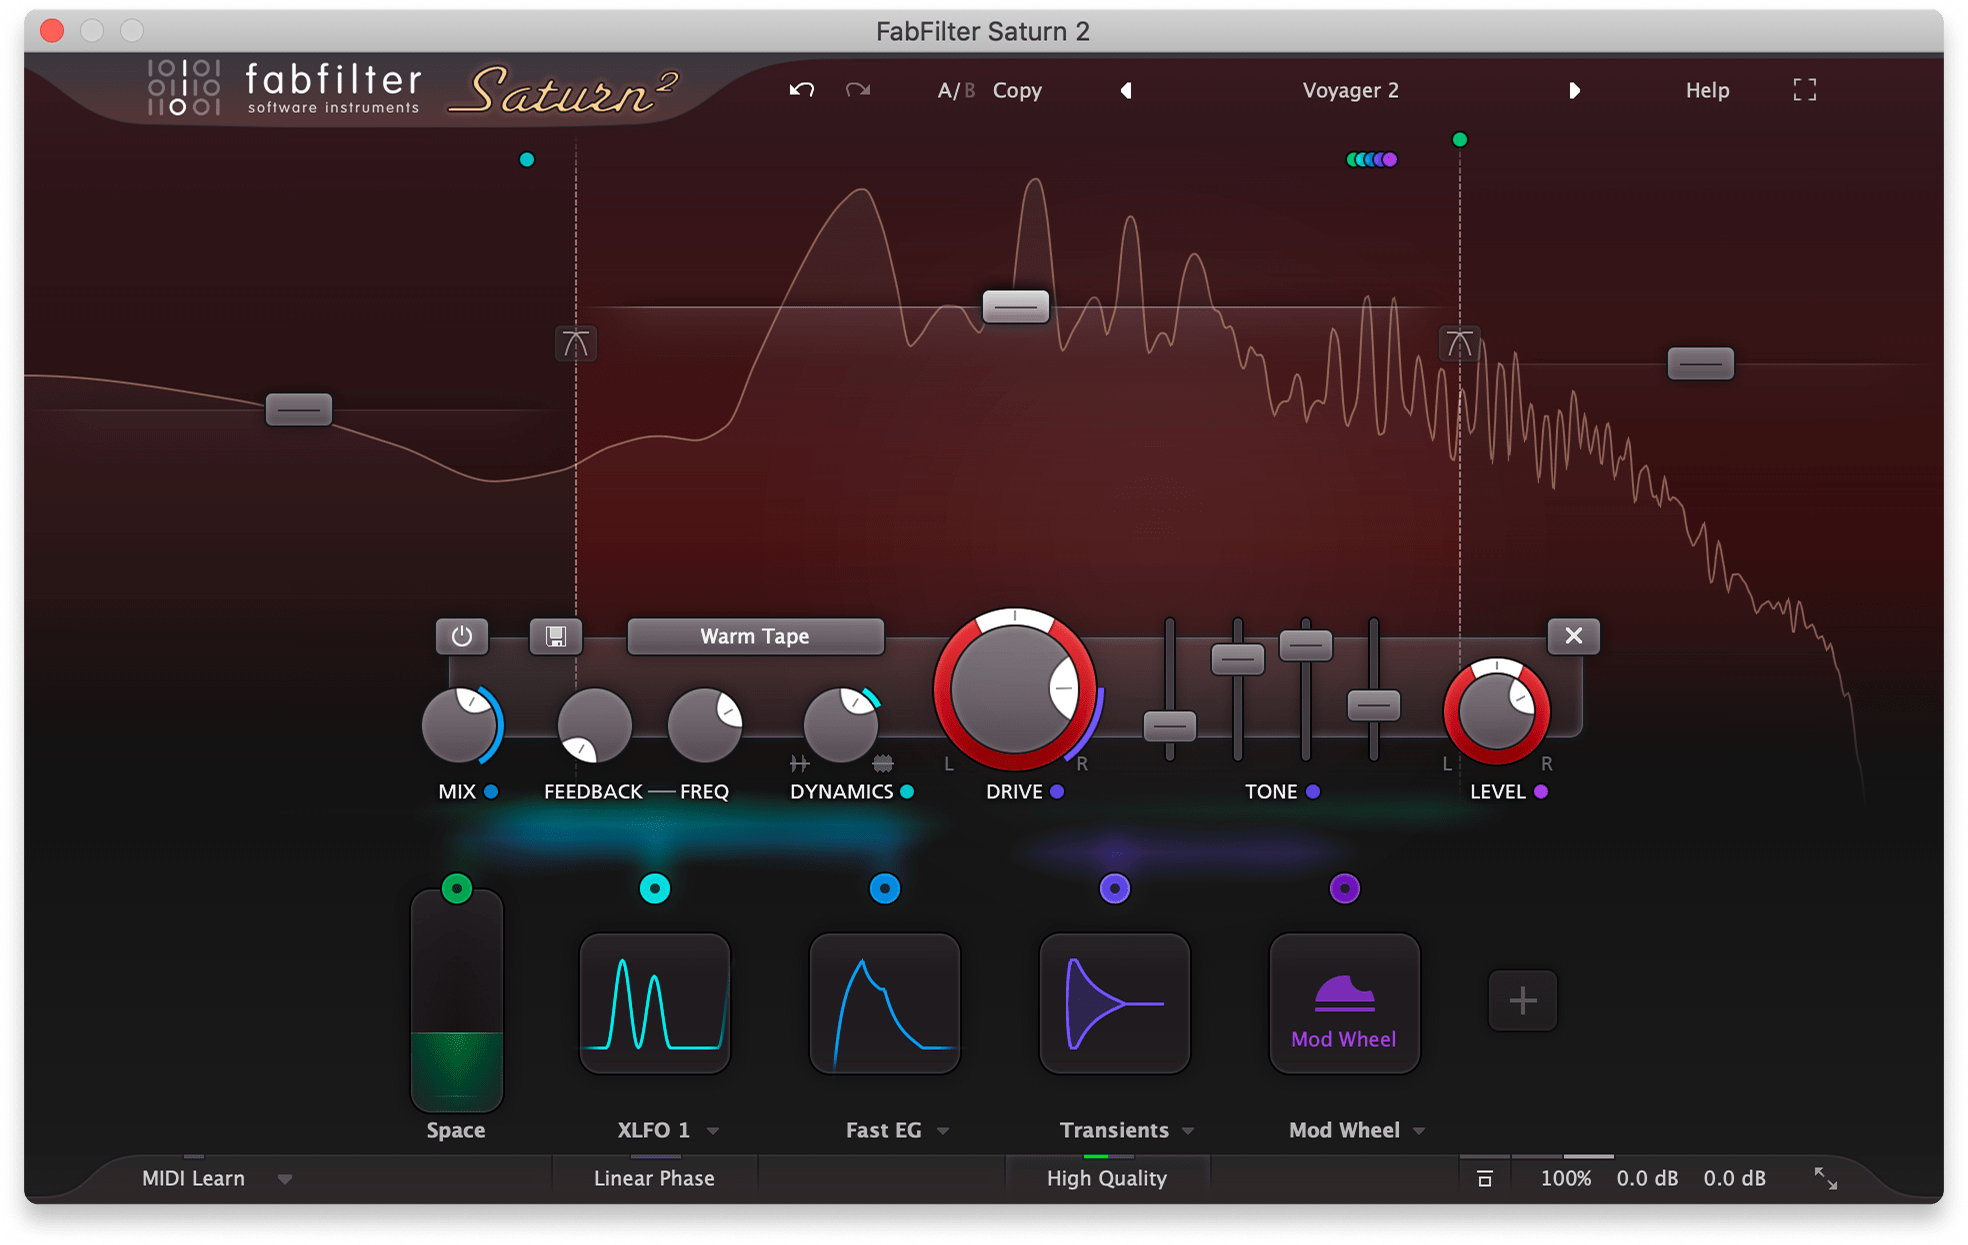Viewport: 1968px width, 1245px height.
Task: Open the Warm Tape style dropdown
Action: pyautogui.click(x=755, y=636)
